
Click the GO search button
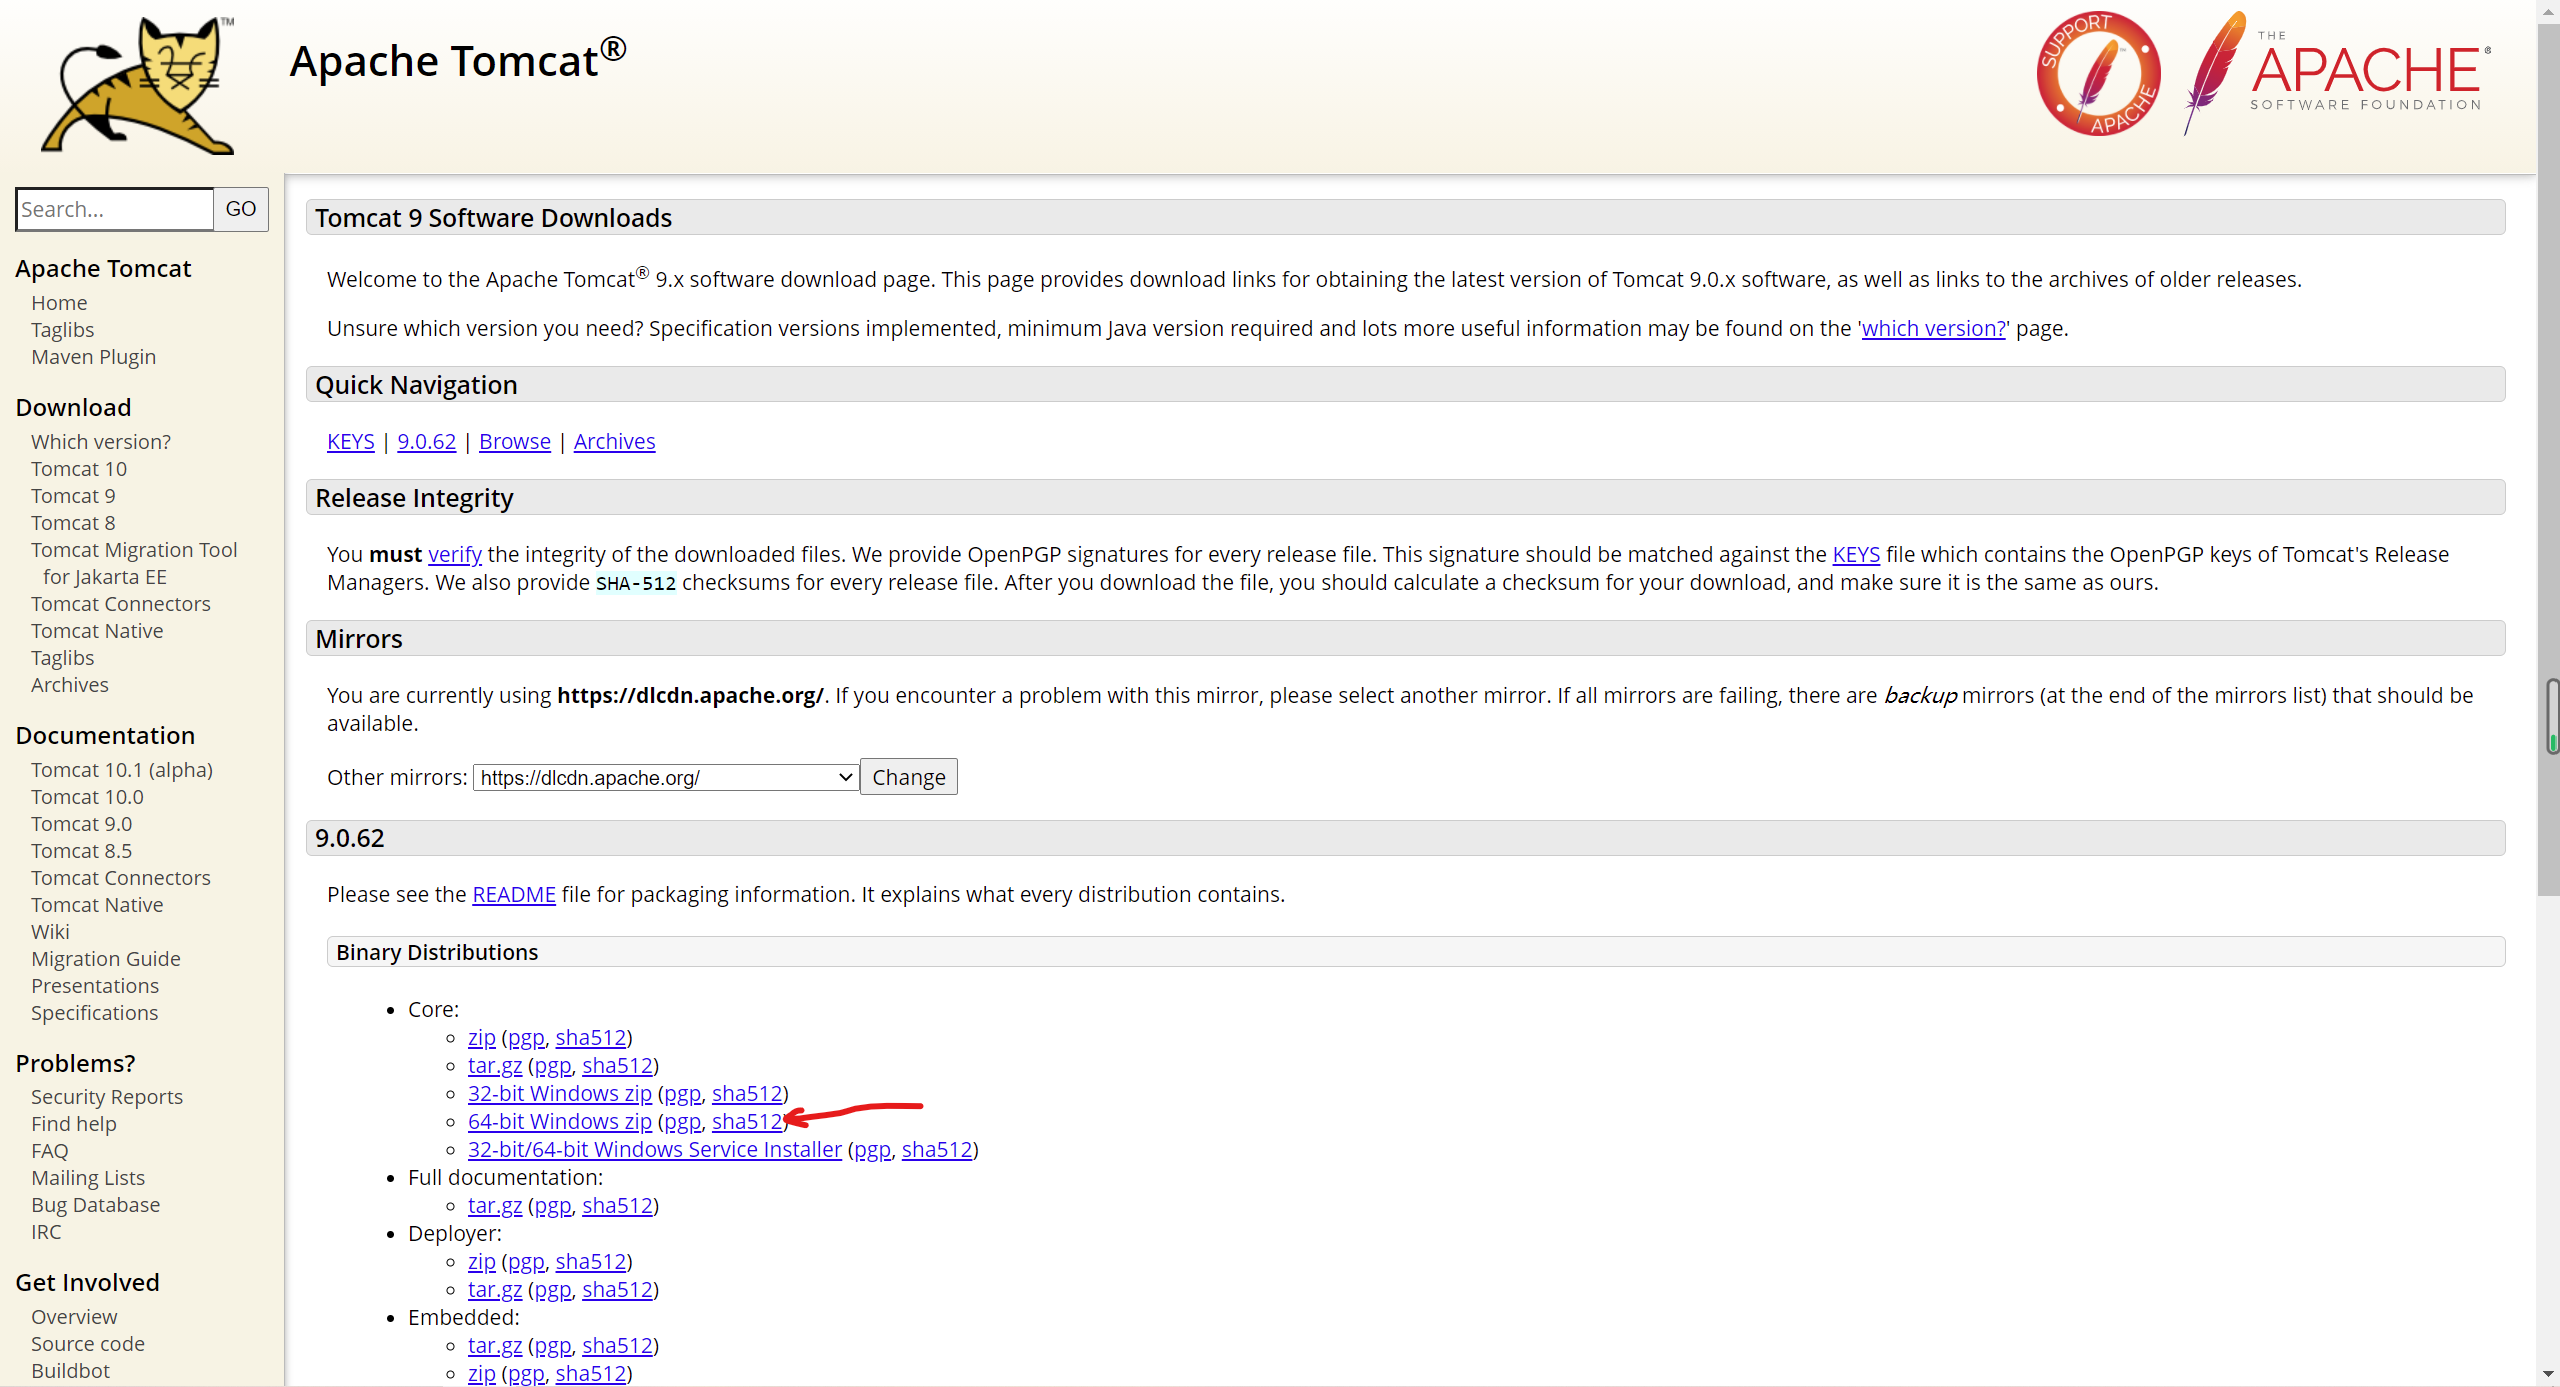click(x=241, y=209)
